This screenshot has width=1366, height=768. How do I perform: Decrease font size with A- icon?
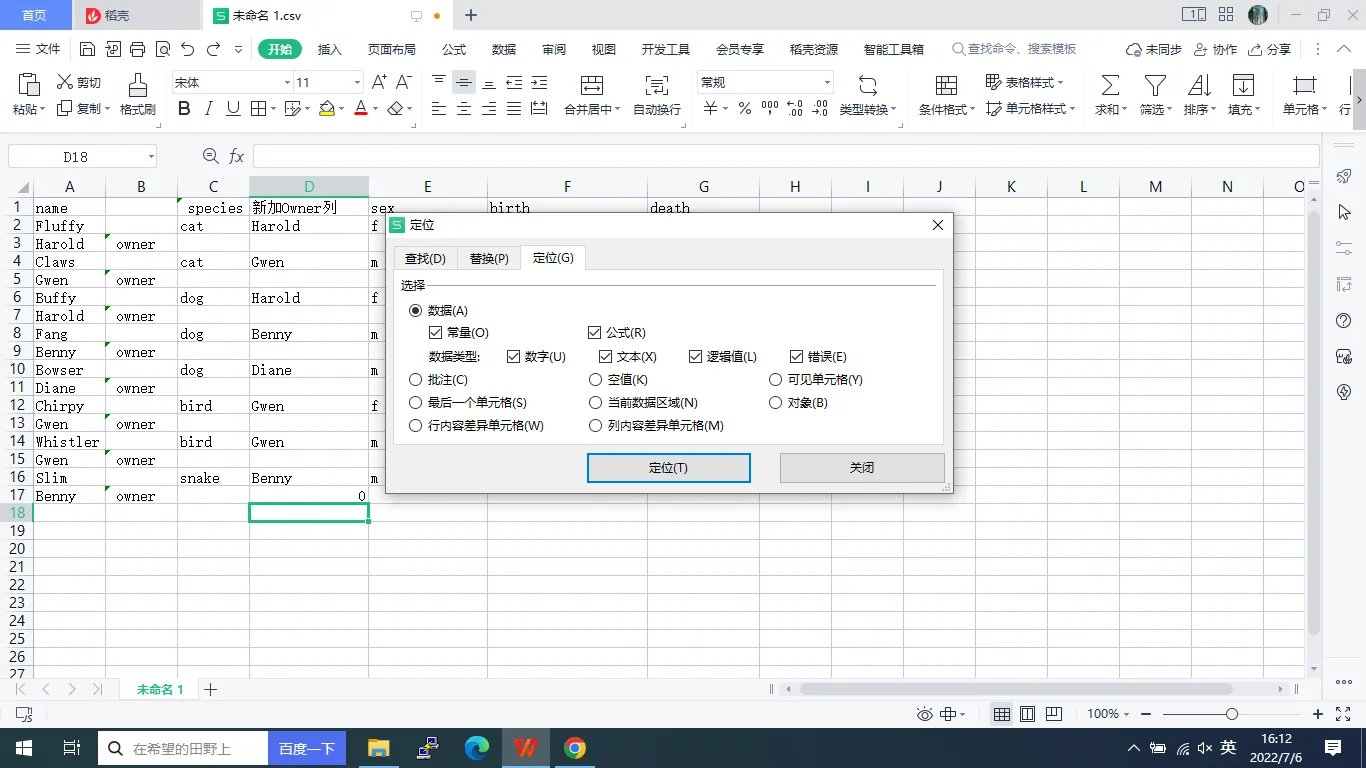pos(404,83)
